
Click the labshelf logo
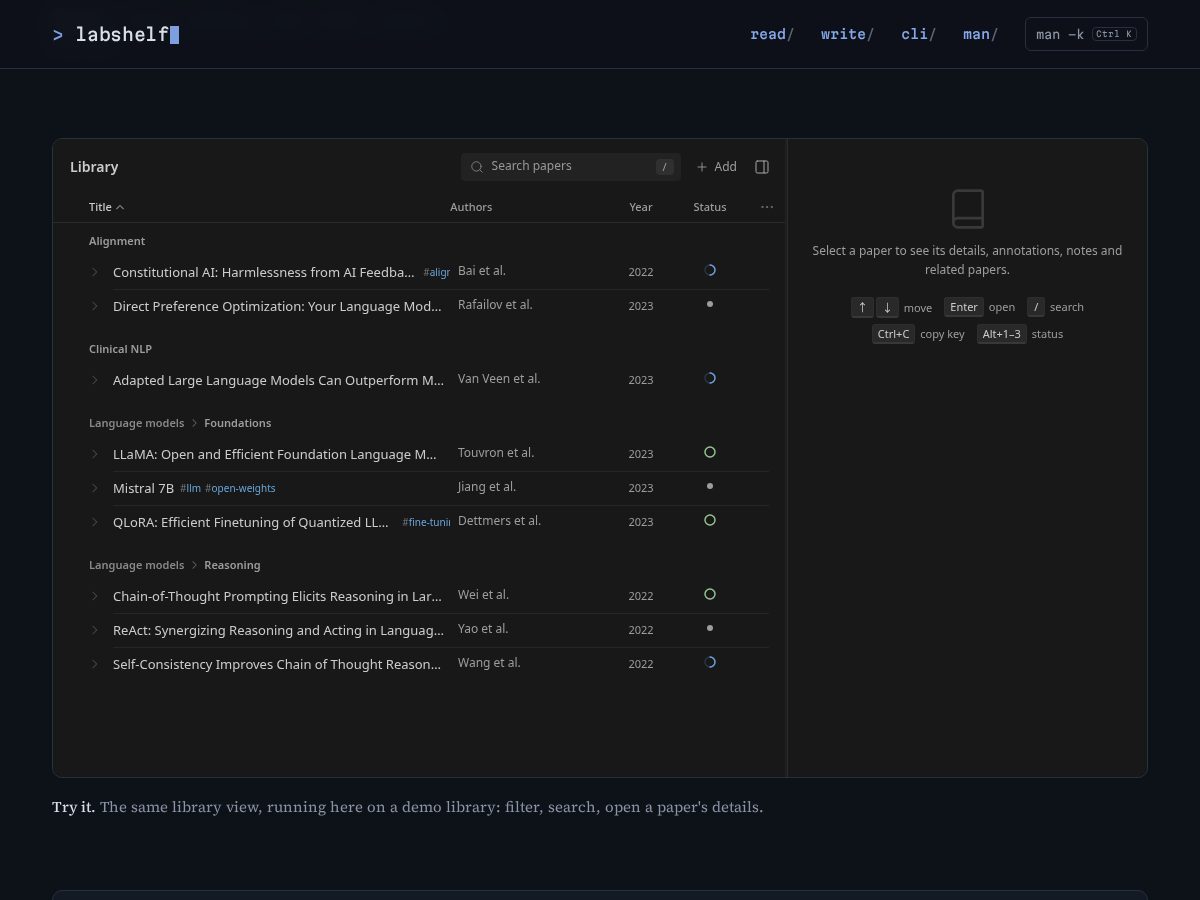tap(116, 35)
